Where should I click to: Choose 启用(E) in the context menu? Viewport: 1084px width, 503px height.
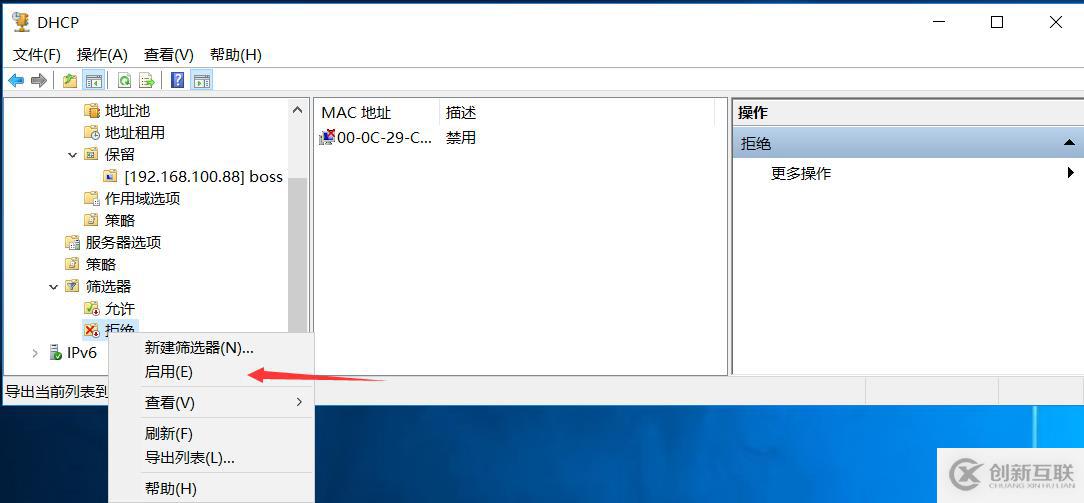click(212, 372)
